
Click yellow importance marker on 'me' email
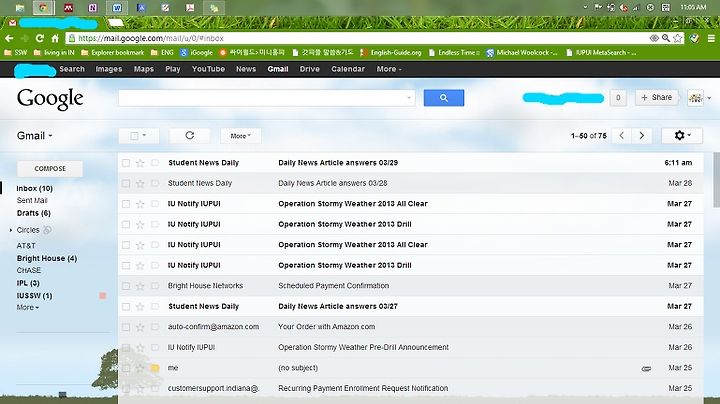click(x=155, y=368)
